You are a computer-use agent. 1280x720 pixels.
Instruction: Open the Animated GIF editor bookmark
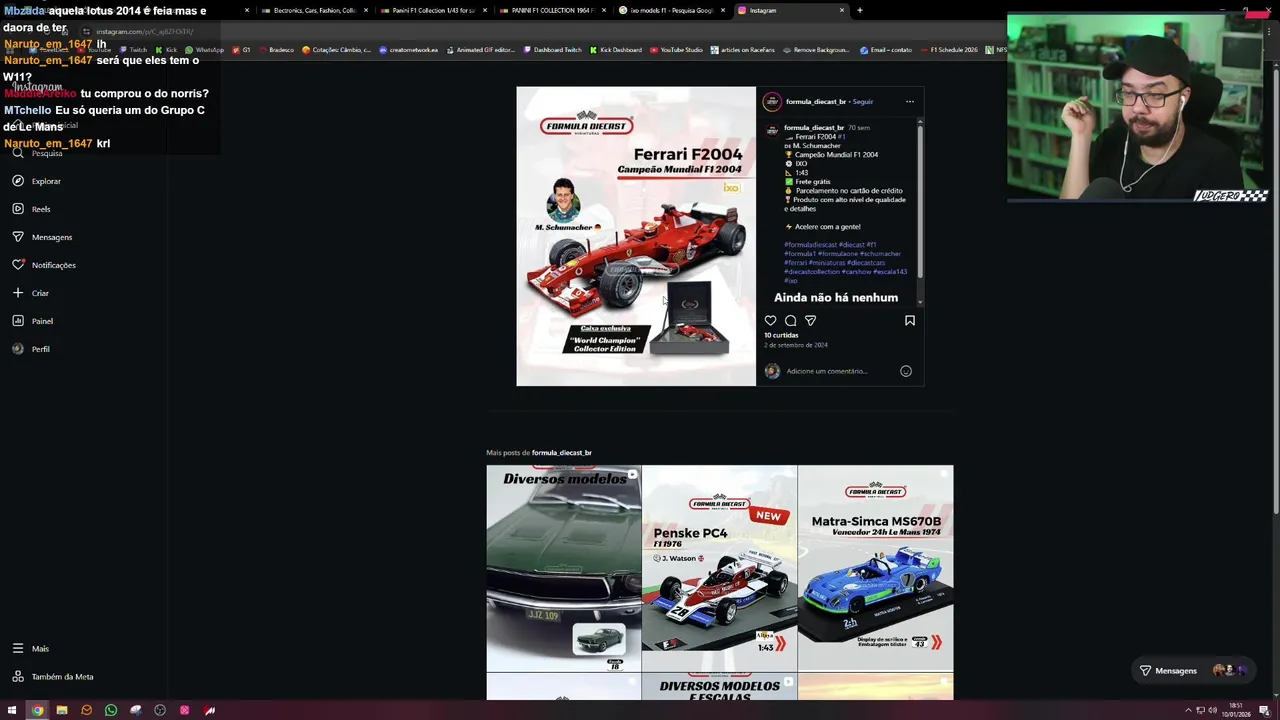click(x=481, y=50)
